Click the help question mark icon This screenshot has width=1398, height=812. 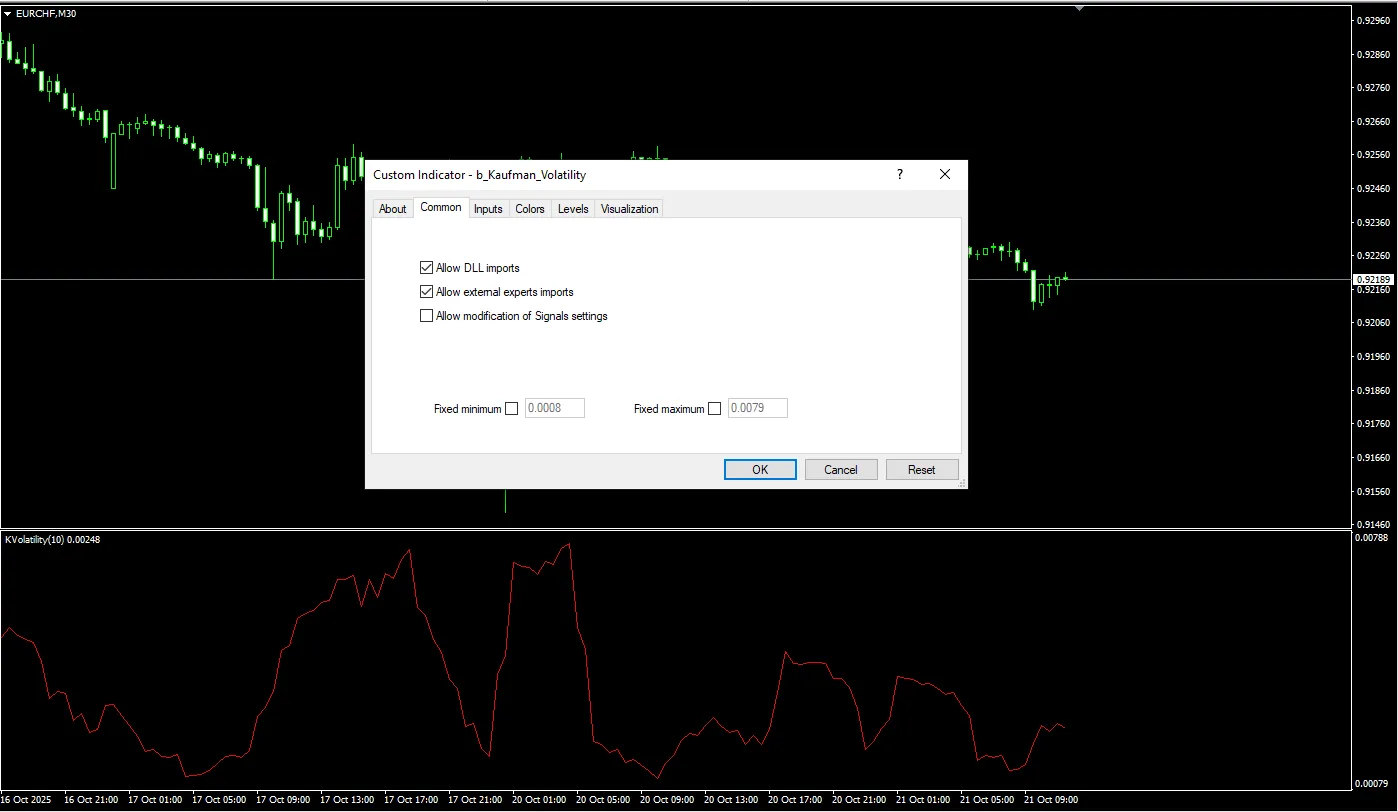(899, 174)
